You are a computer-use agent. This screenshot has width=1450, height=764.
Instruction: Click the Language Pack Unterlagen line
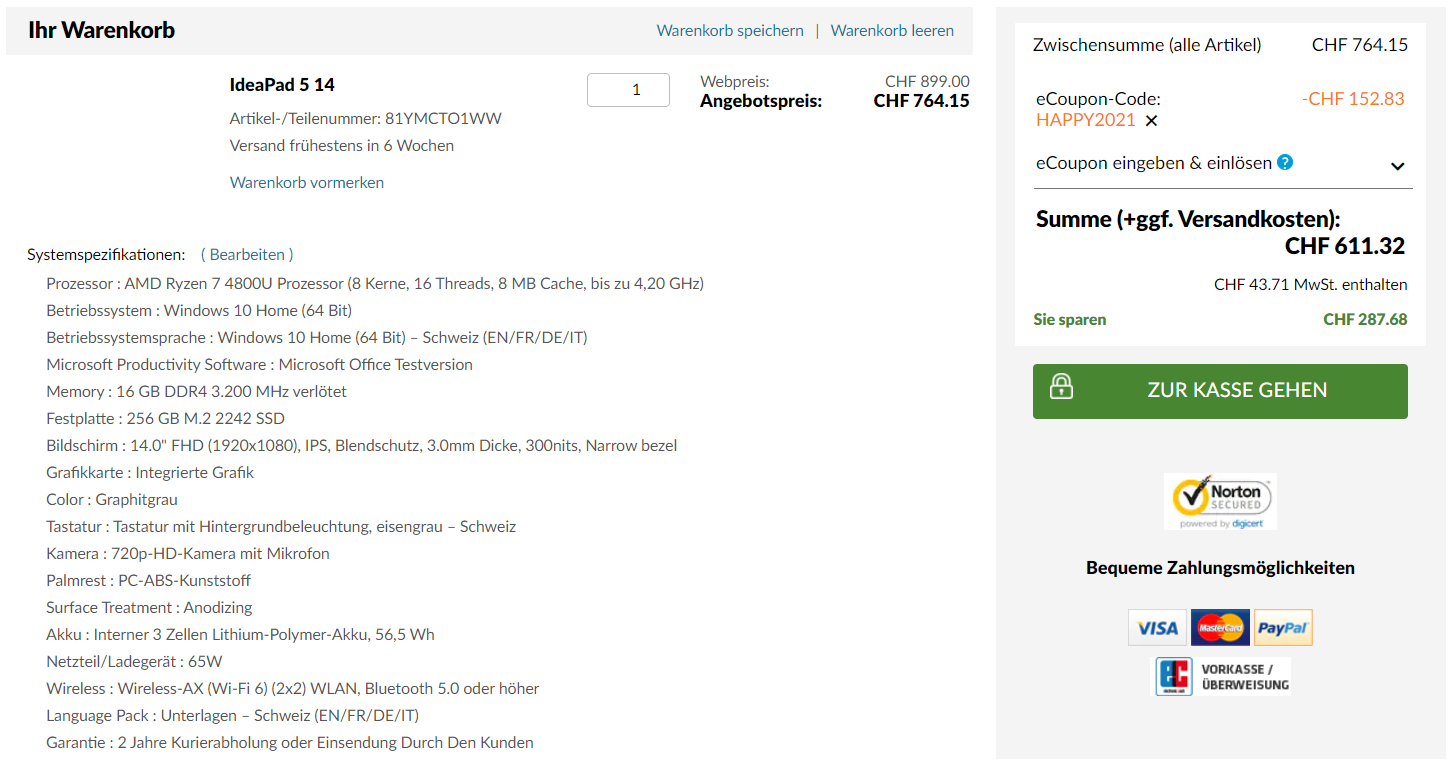click(x=232, y=716)
